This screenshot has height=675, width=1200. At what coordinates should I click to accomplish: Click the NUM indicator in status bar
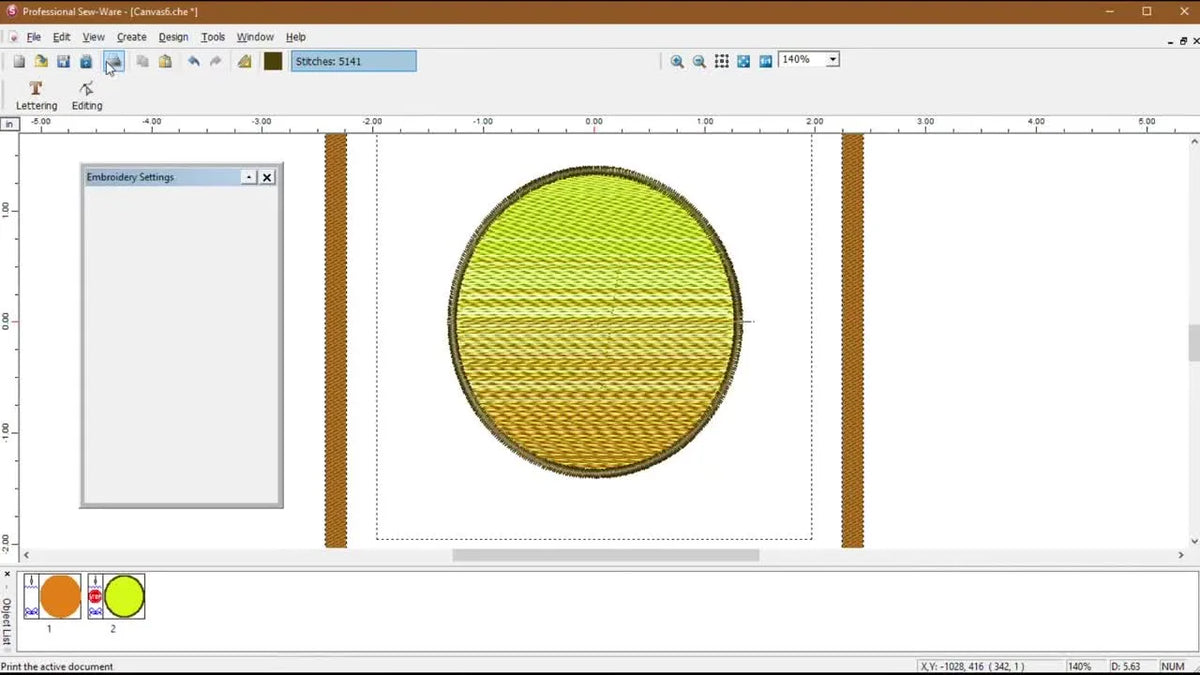point(1172,666)
